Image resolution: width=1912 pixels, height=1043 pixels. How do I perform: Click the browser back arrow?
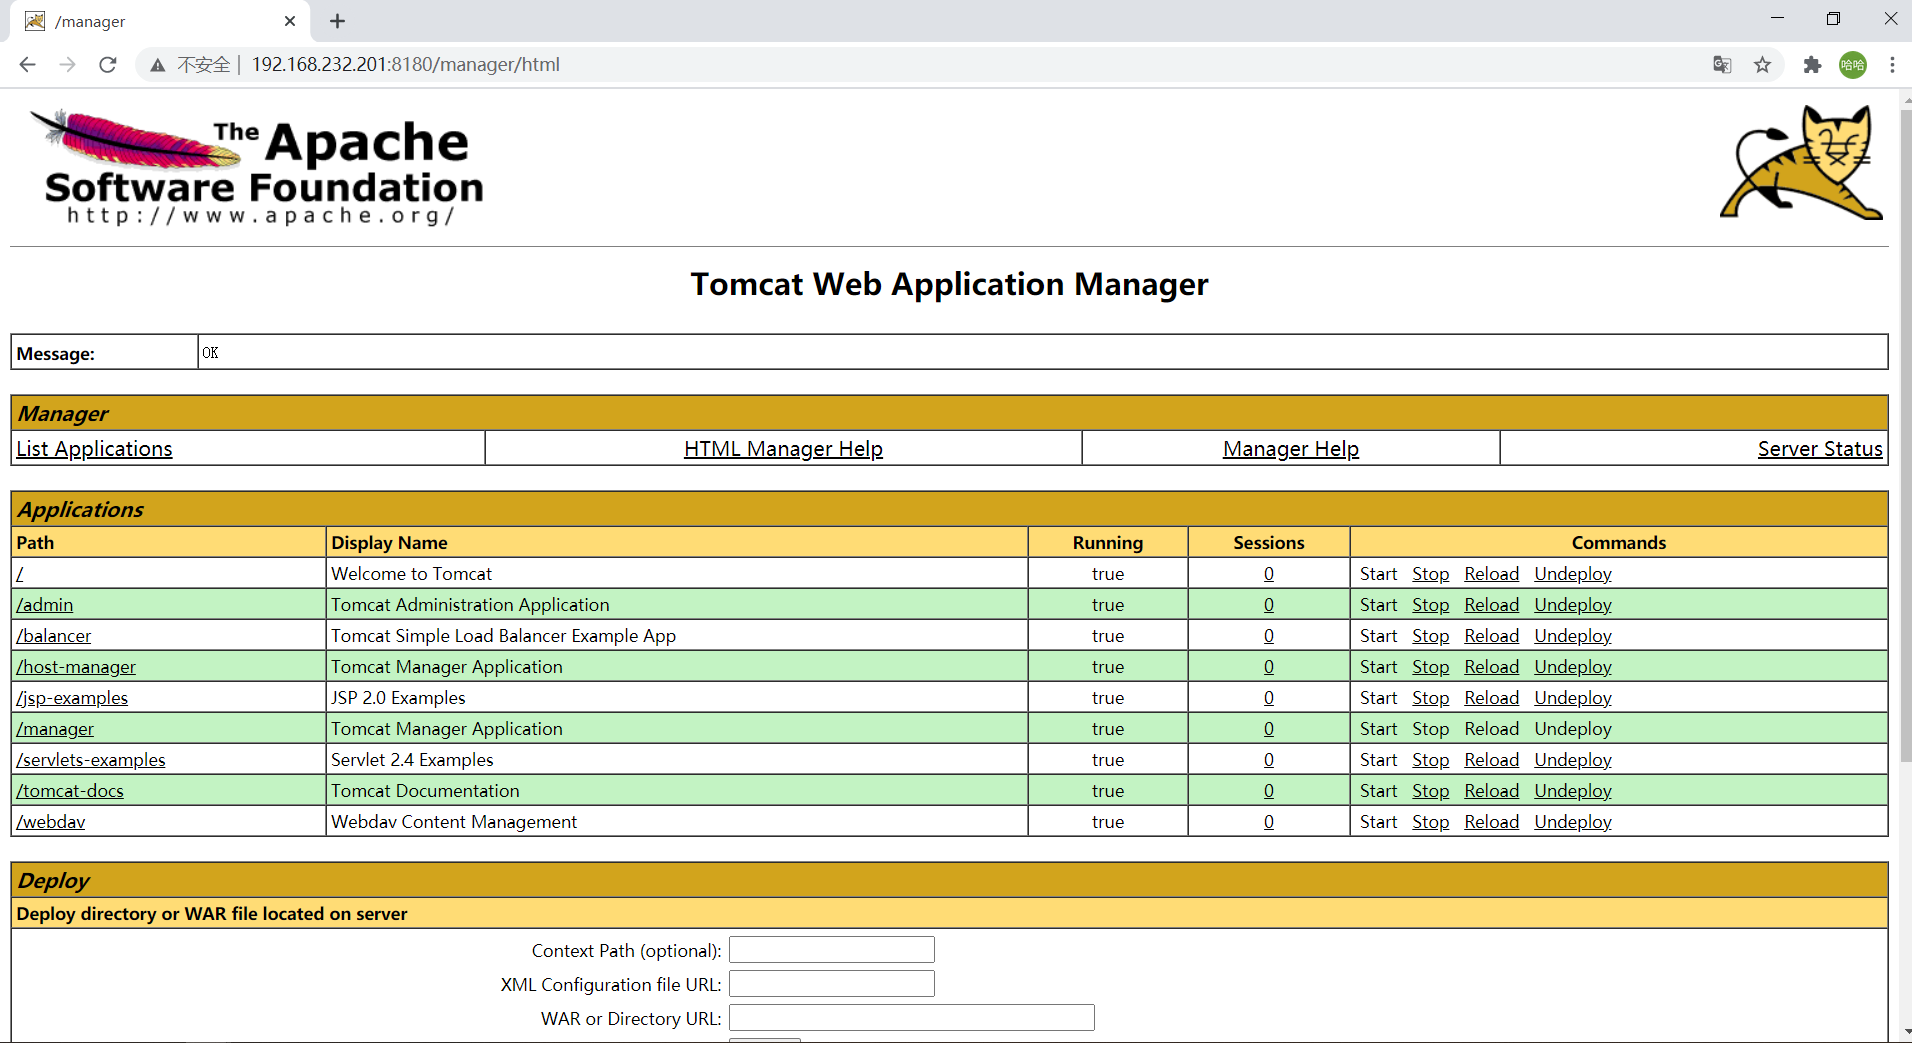(x=27, y=65)
